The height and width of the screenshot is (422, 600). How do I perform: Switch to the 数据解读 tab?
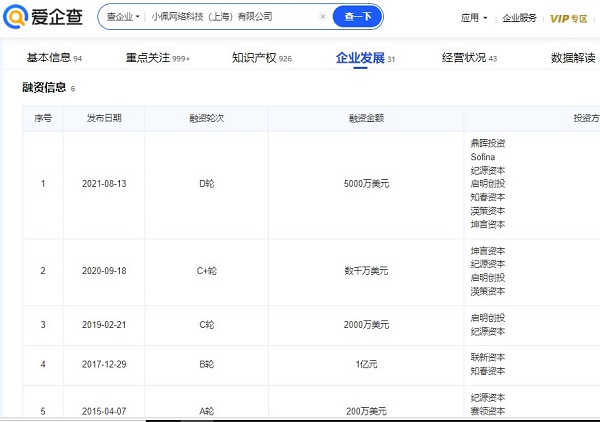(x=573, y=58)
